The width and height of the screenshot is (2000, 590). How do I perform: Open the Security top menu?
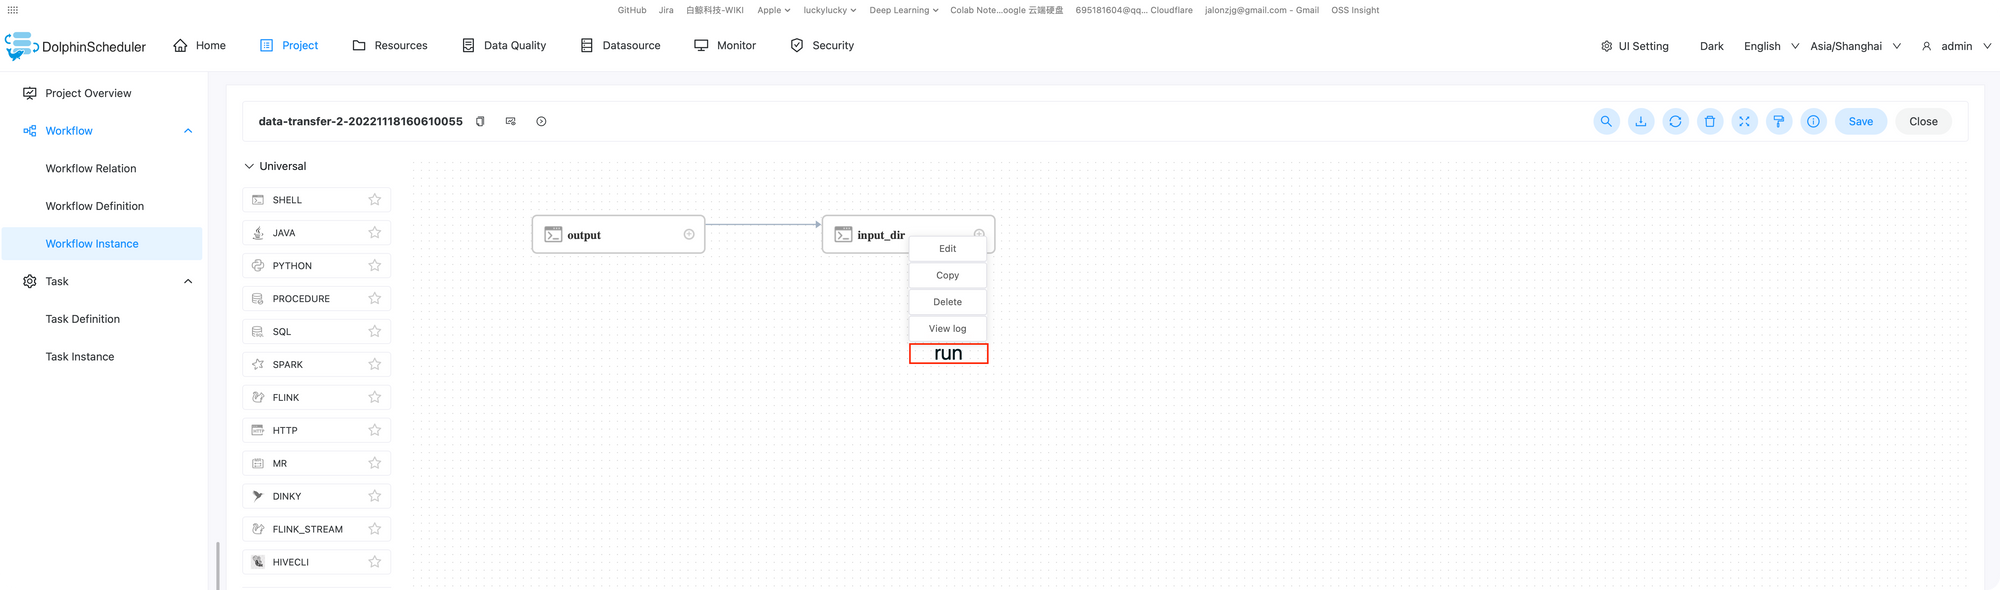point(822,46)
